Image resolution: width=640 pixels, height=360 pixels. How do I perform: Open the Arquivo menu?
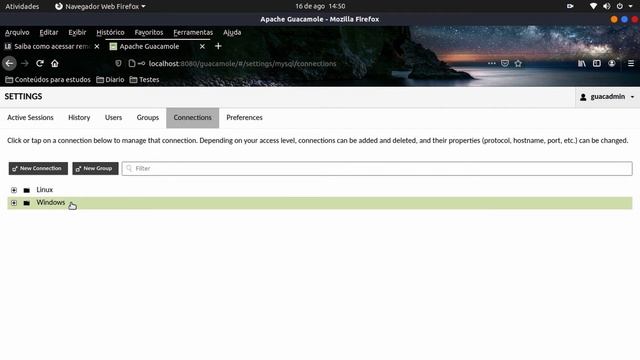(x=17, y=32)
